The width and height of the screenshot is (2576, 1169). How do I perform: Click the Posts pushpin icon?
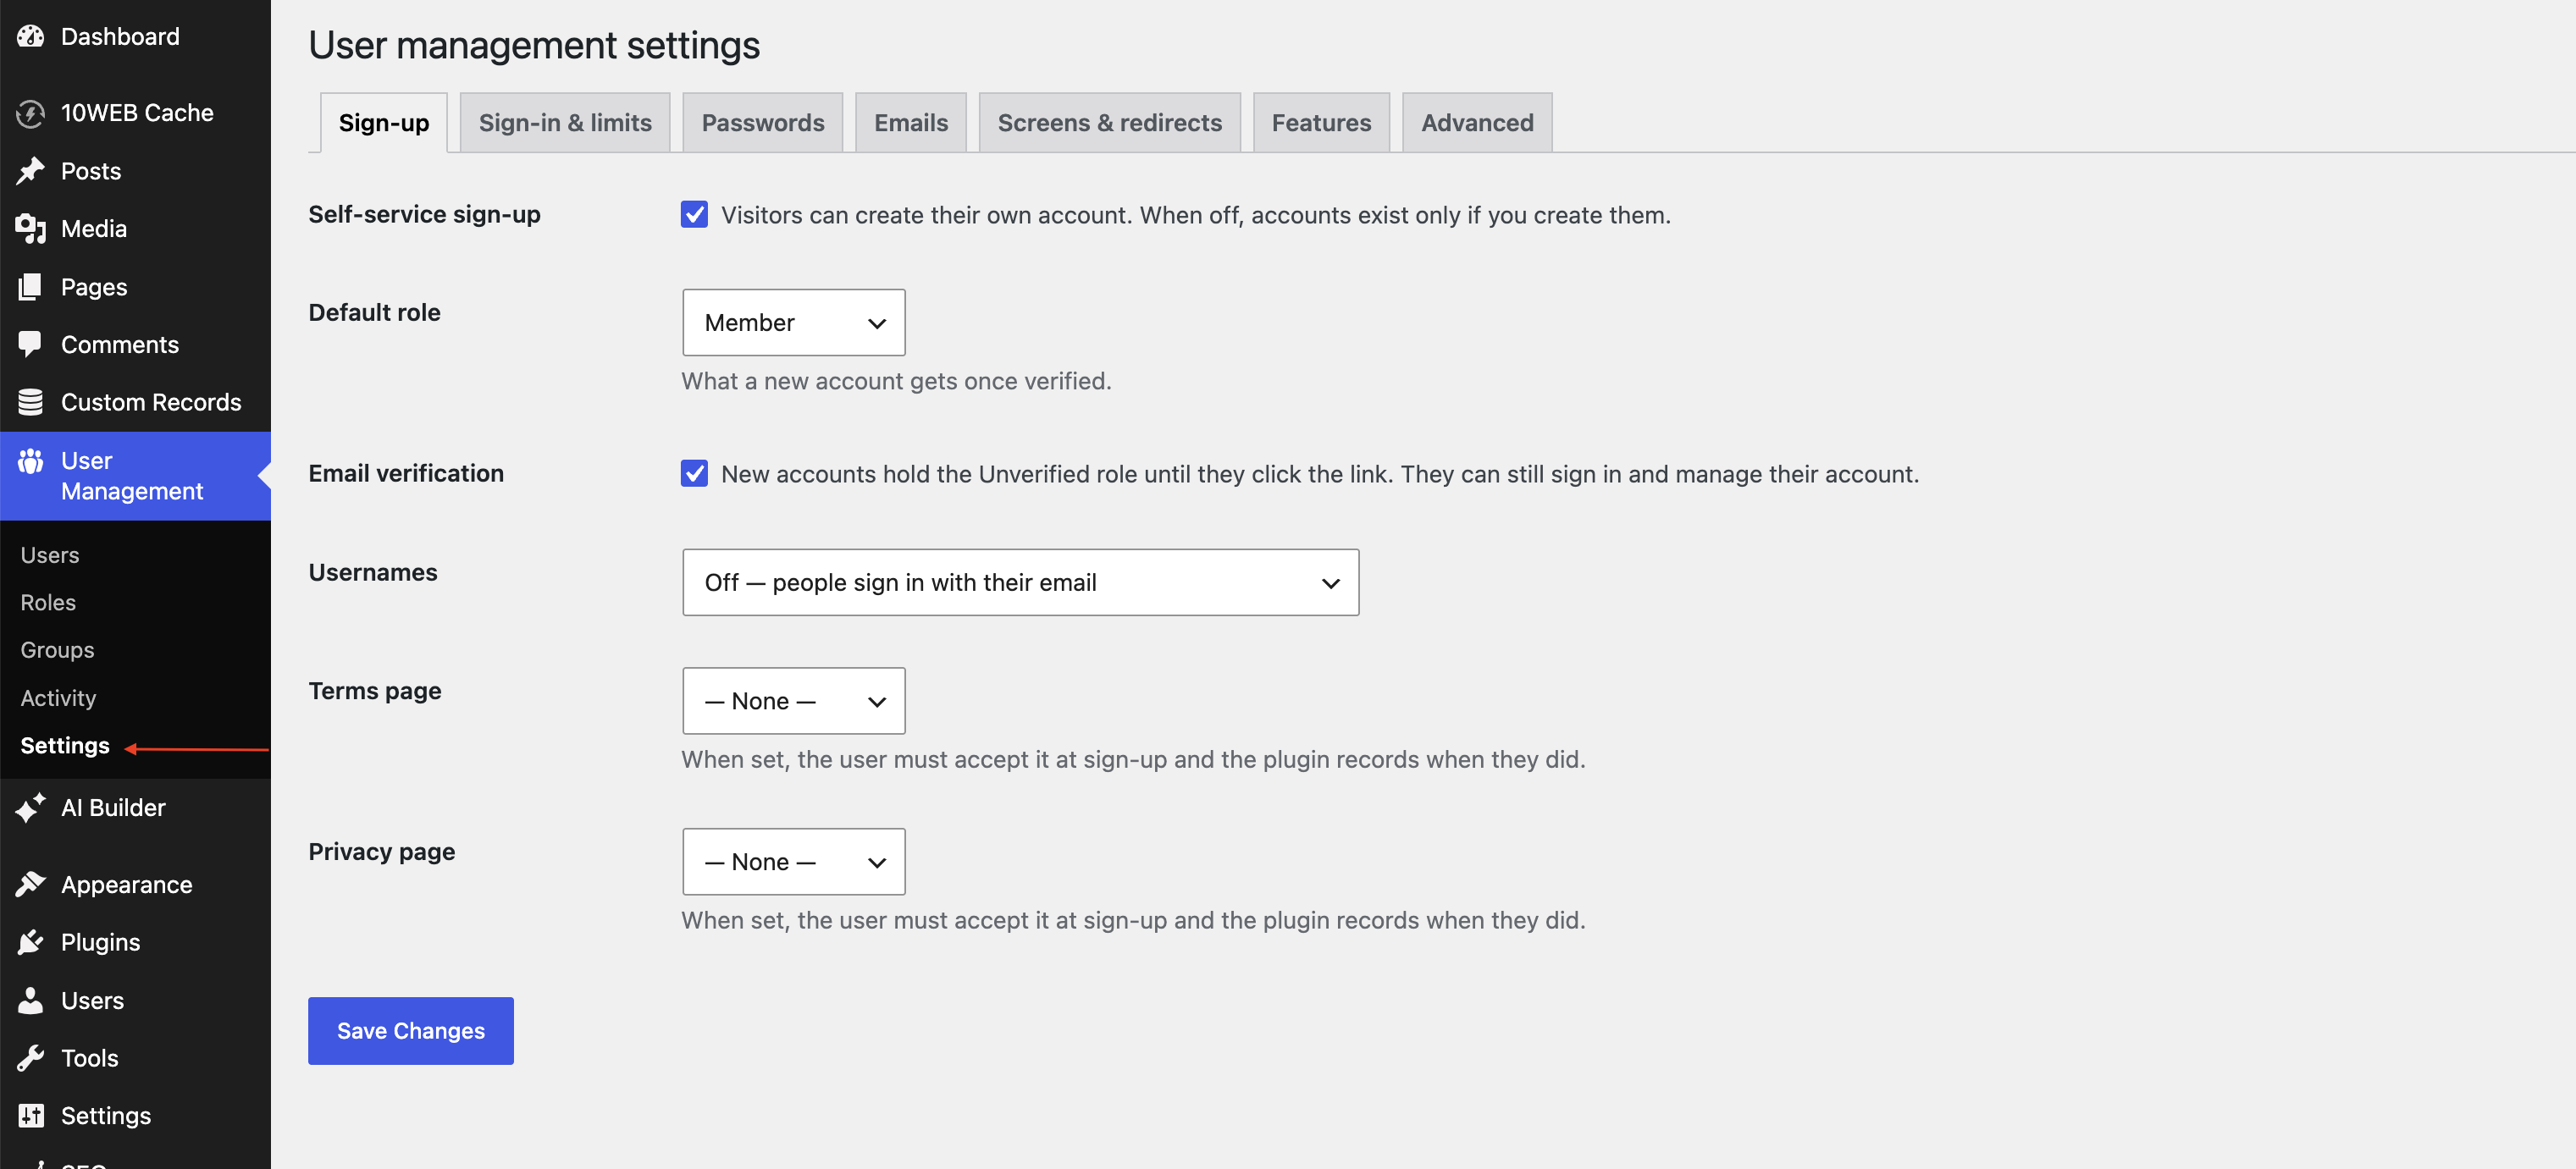(31, 171)
